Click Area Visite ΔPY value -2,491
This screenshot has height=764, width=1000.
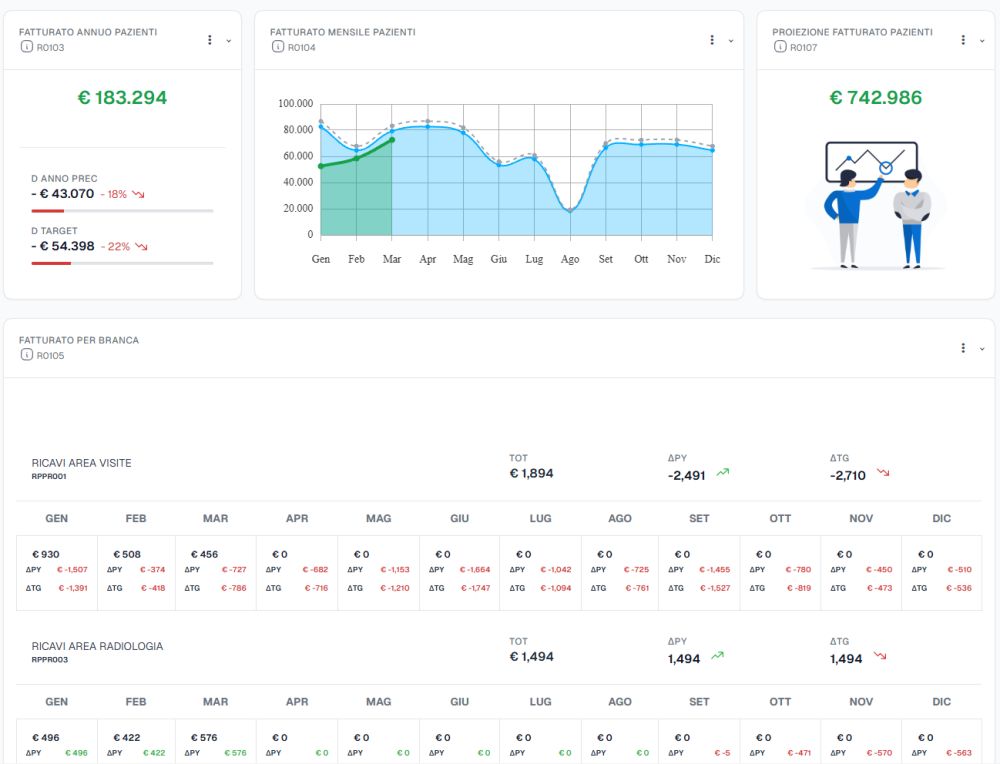point(687,475)
